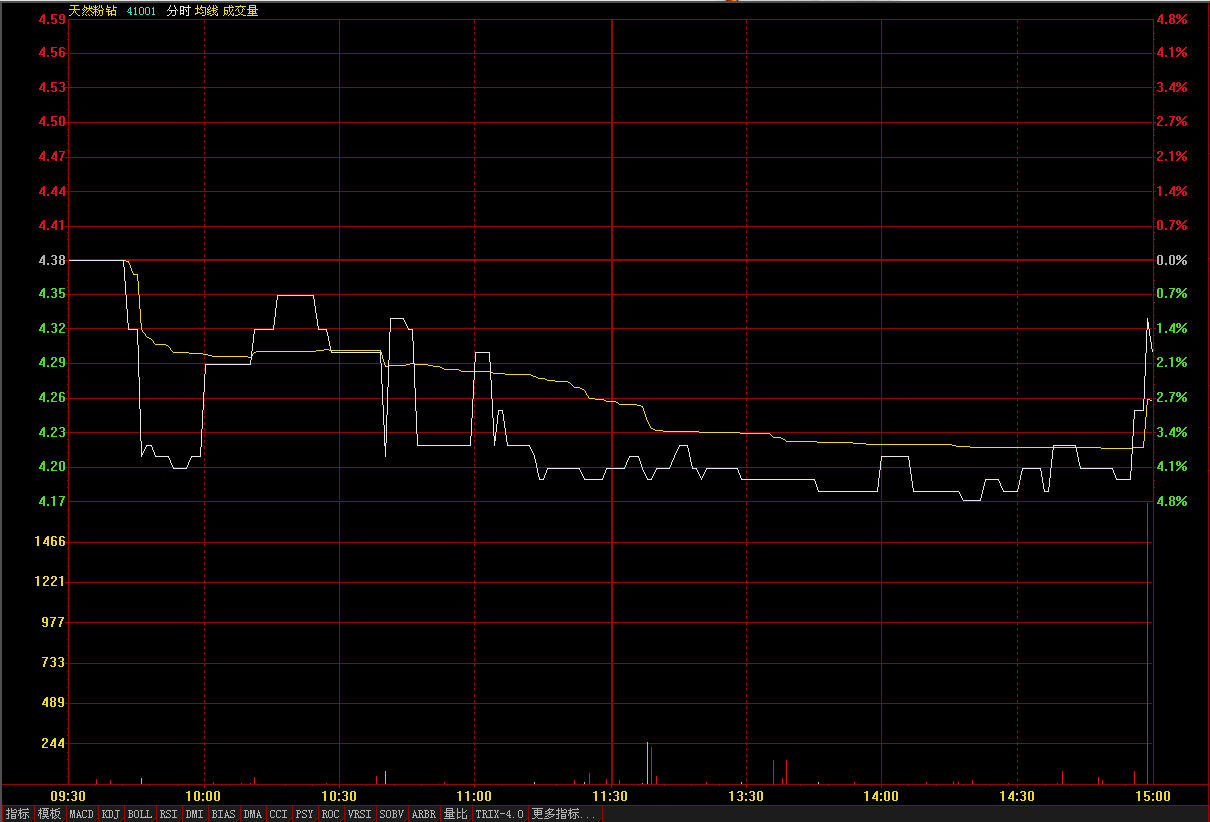This screenshot has height=822, width=1210.
Task: Click the 15:00 time axis label
Action: (1152, 797)
